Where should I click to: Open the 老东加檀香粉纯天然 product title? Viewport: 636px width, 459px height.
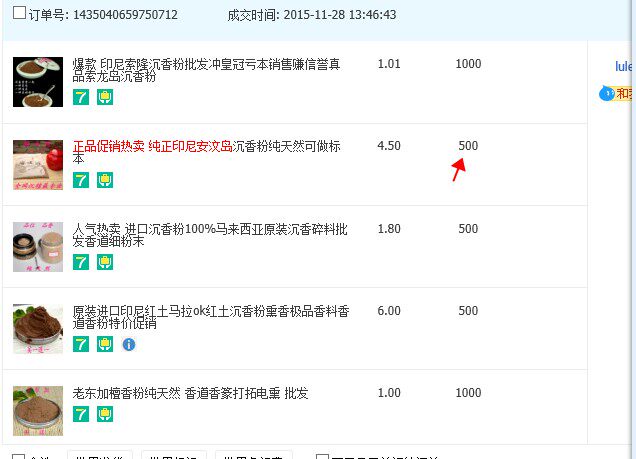(190, 393)
